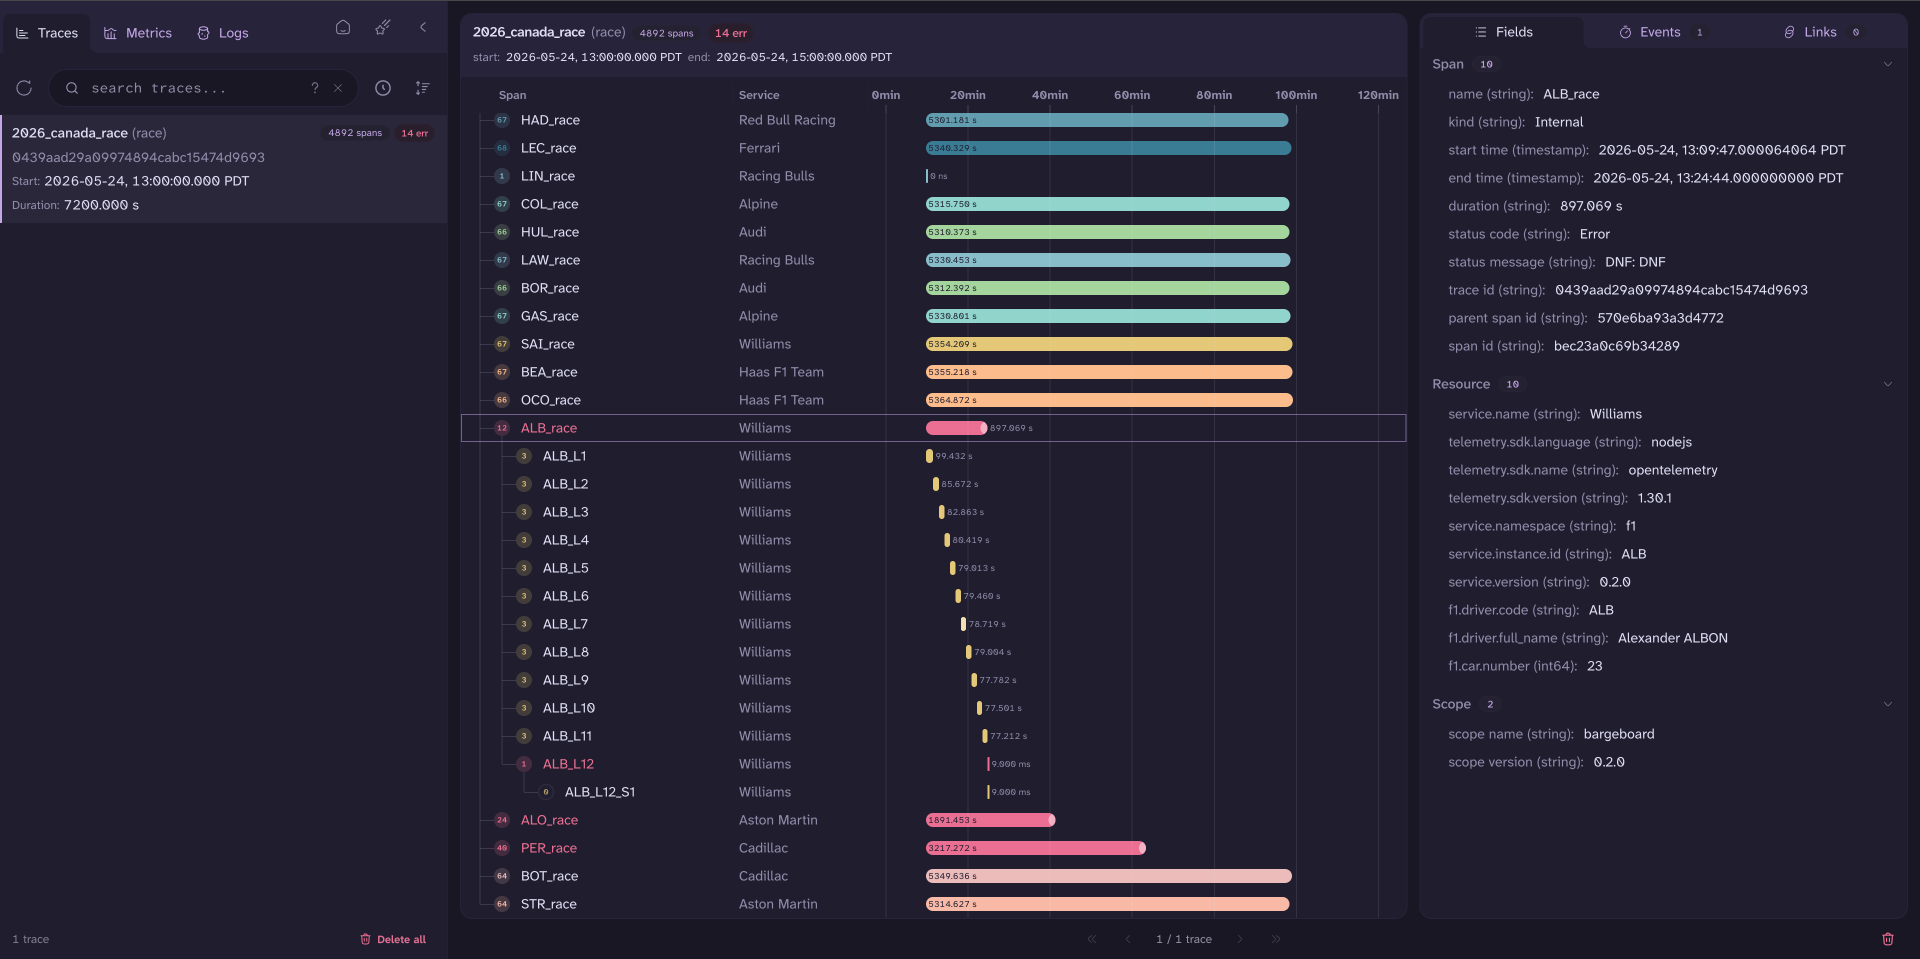Collapse the ALB_race span children
Image resolution: width=1920 pixels, height=959 pixels.
[x=502, y=428]
